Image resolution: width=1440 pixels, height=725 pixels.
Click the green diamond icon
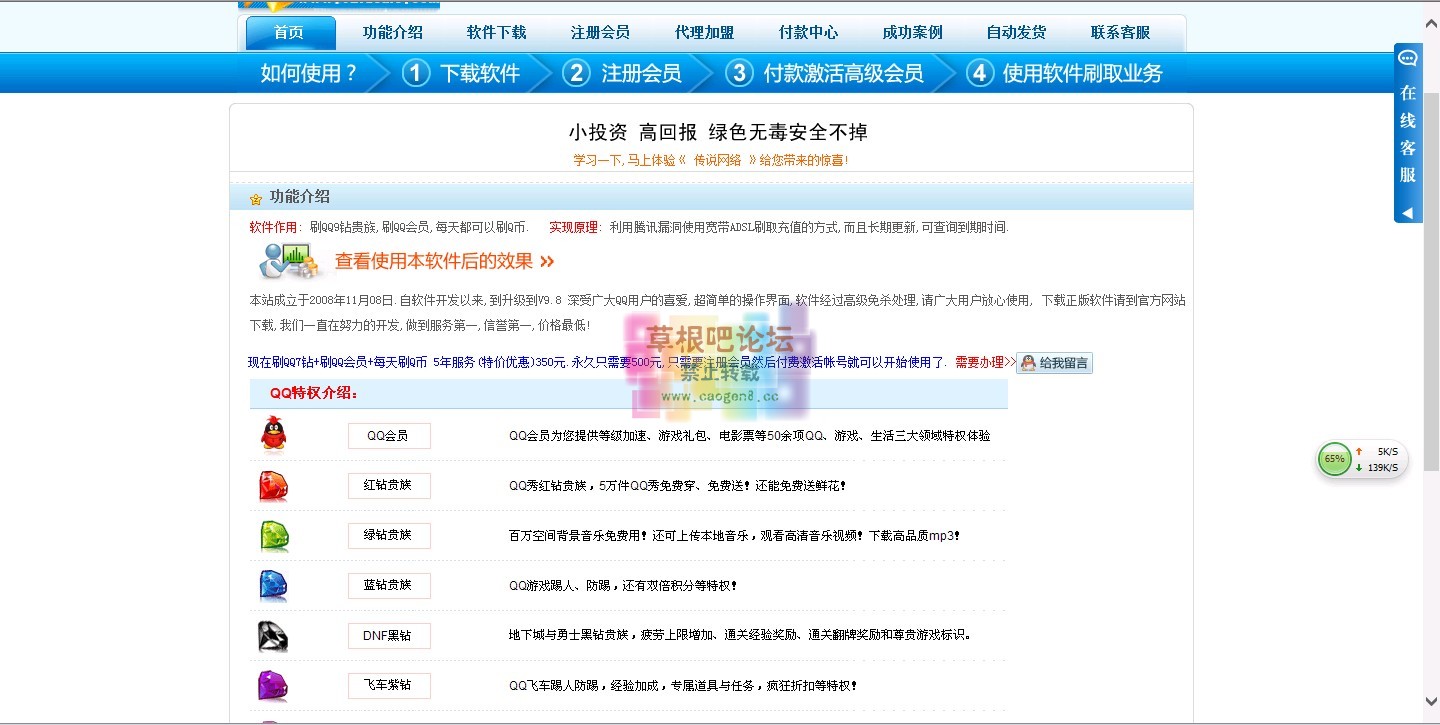(x=273, y=536)
